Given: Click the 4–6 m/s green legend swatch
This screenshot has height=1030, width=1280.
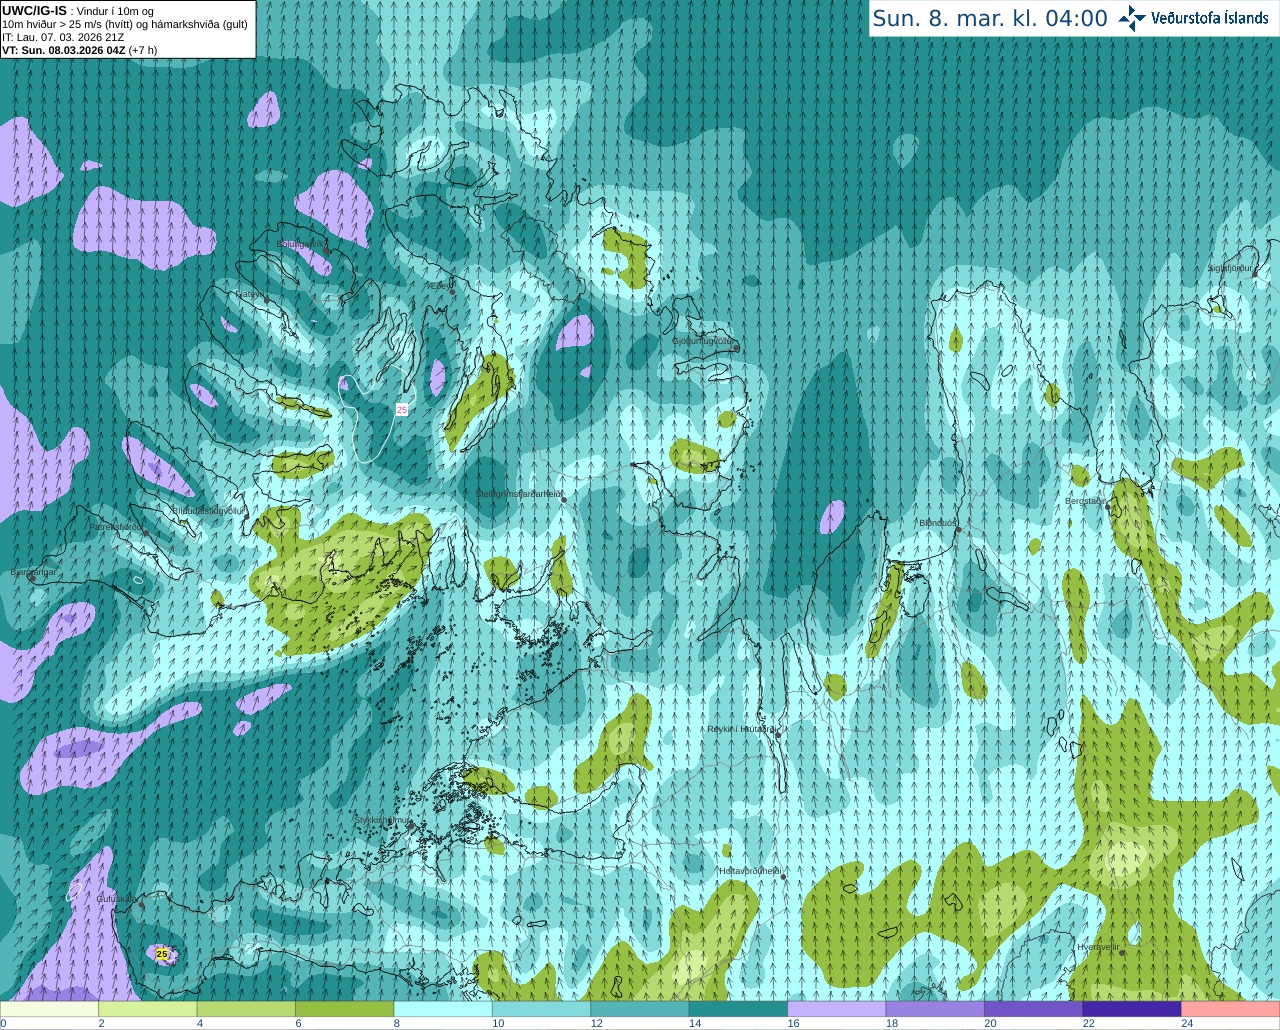Looking at the screenshot, I should (x=246, y=1009).
